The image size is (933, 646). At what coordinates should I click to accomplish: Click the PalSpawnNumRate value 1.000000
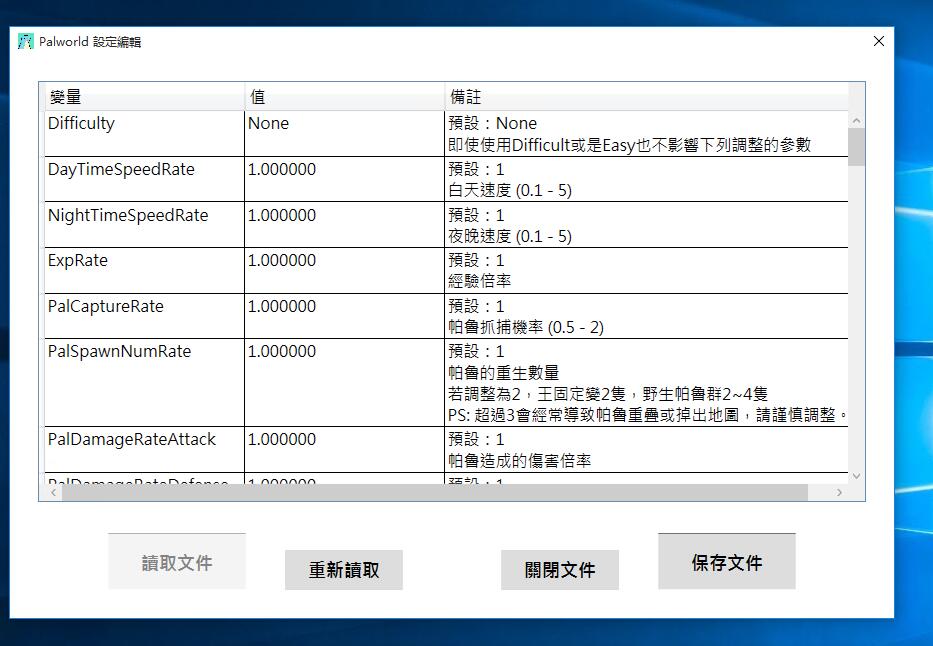(x=345, y=382)
